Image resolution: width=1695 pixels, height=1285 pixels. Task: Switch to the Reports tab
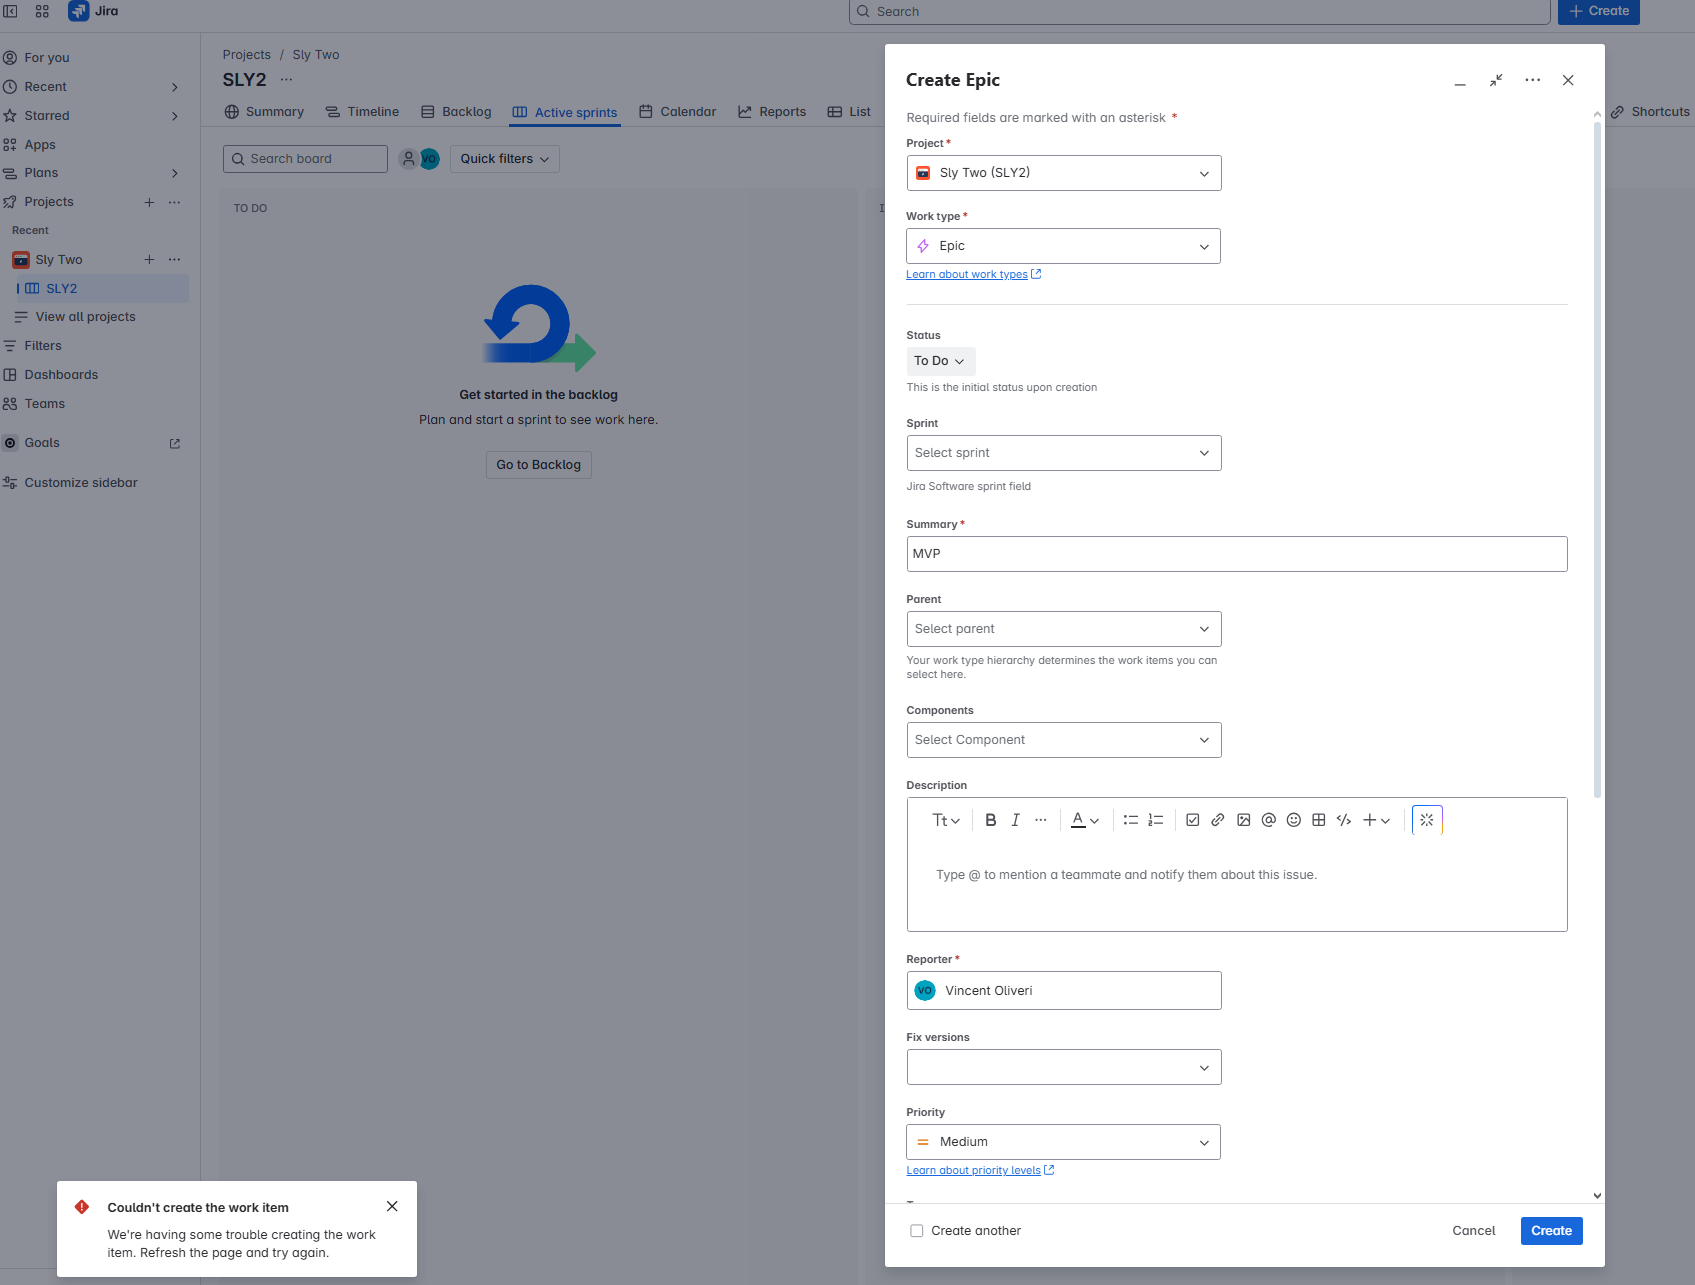tap(782, 111)
